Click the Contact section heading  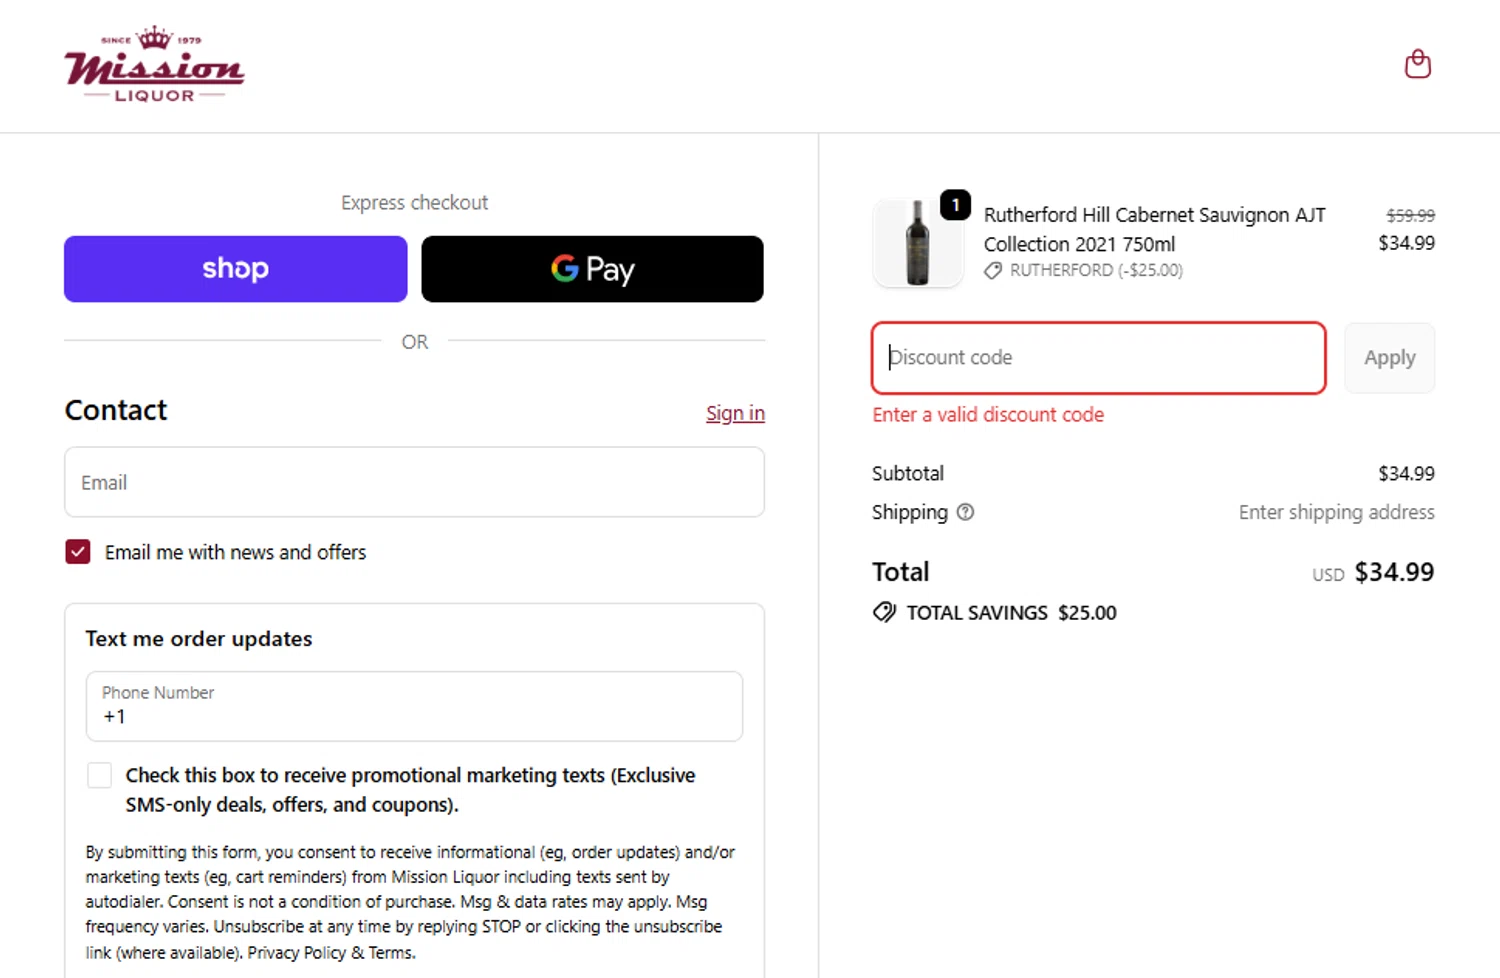coord(116,411)
